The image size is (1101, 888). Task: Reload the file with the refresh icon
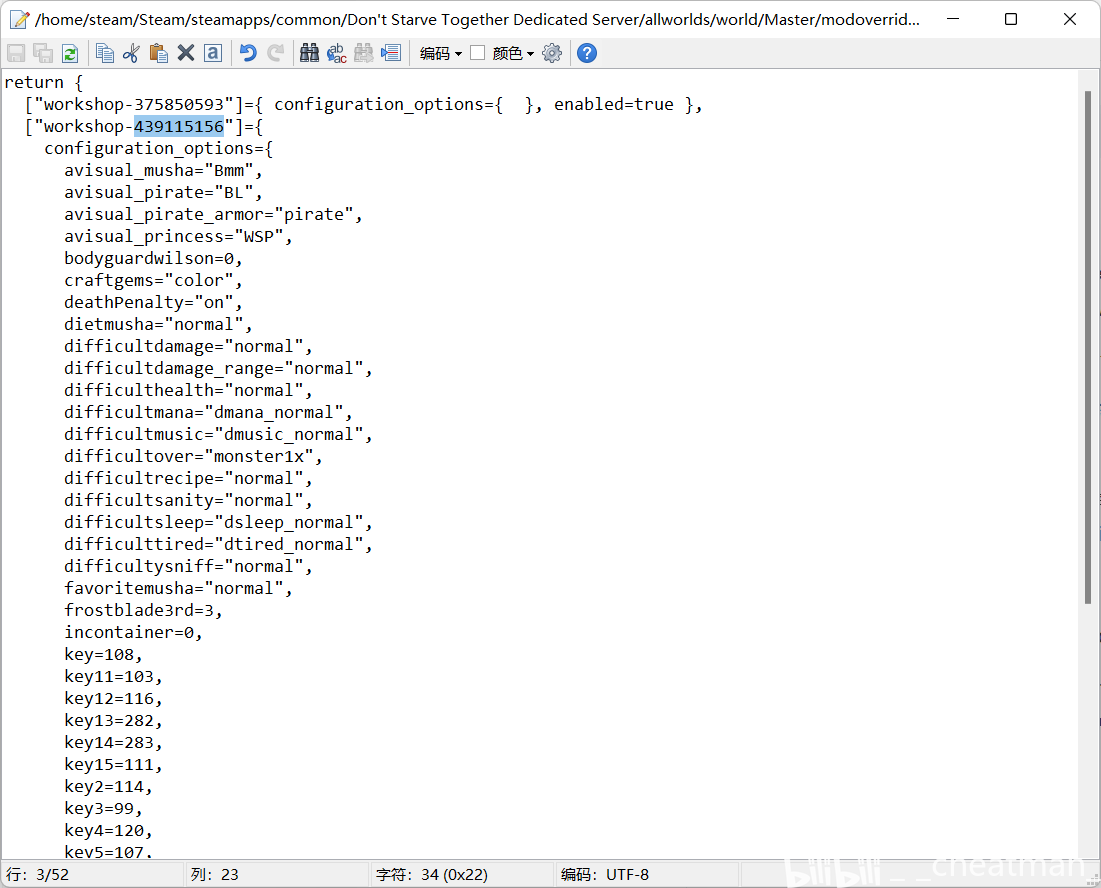70,53
